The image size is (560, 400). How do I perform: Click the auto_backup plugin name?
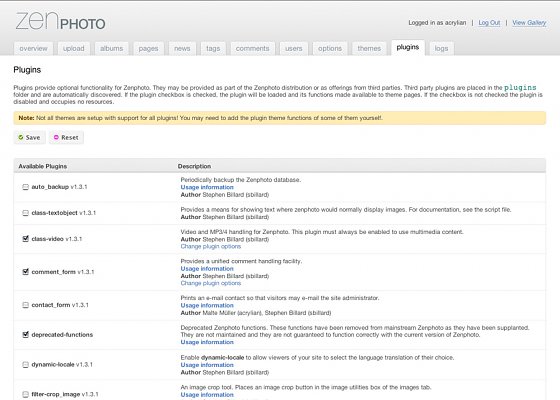(x=50, y=187)
